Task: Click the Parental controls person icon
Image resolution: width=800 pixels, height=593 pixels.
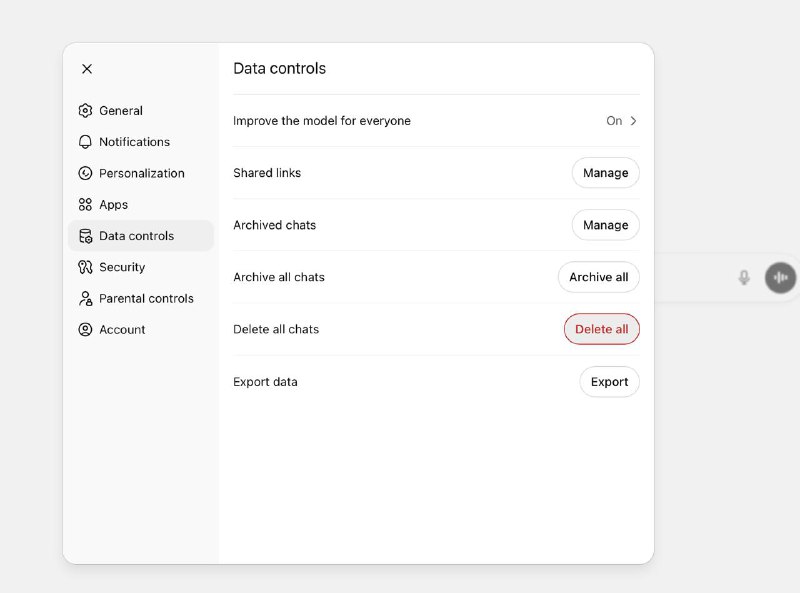Action: click(x=85, y=298)
